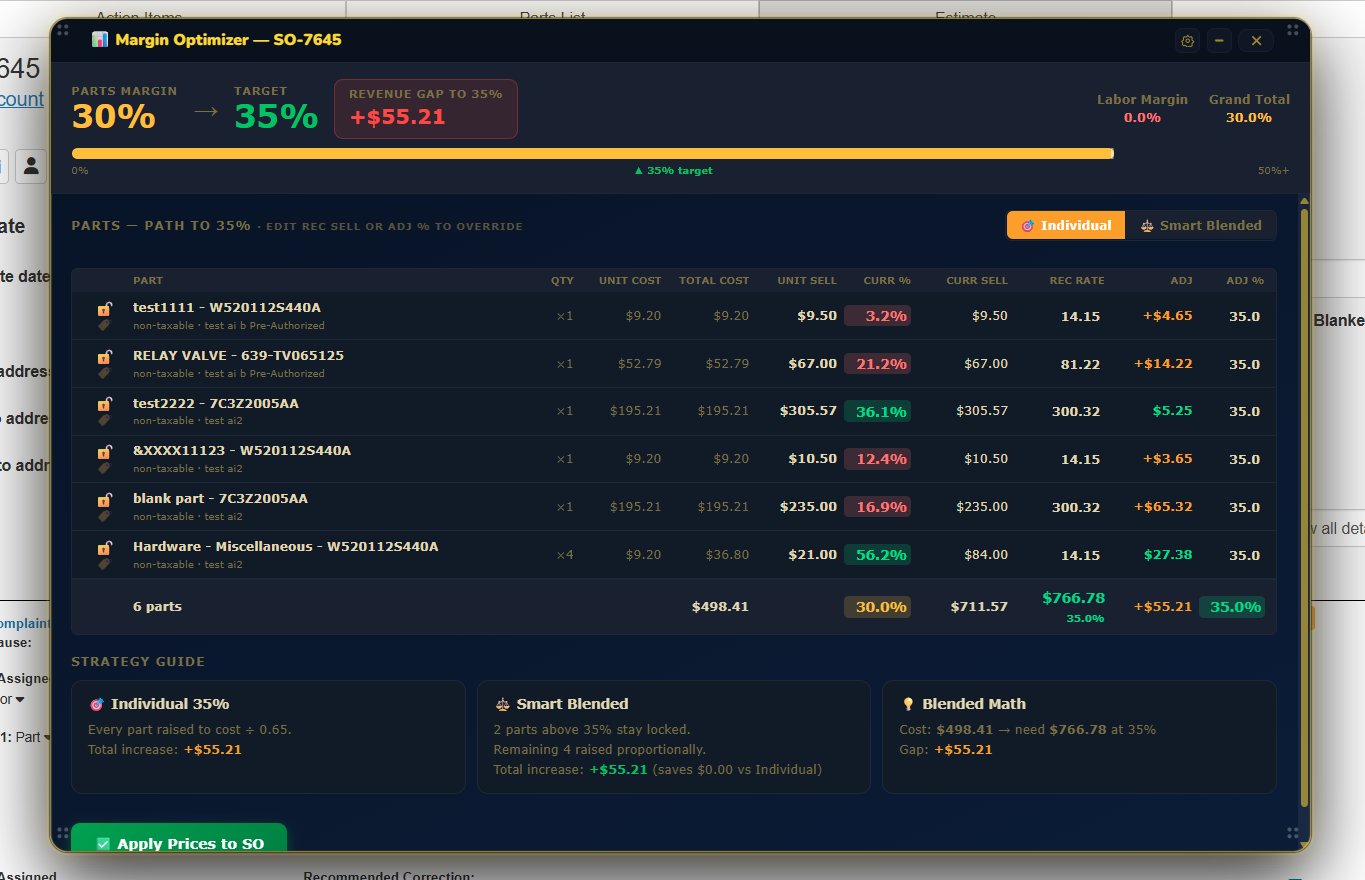
Task: Click the price tag icon on test1111 row
Action: pyautogui.click(x=104, y=325)
